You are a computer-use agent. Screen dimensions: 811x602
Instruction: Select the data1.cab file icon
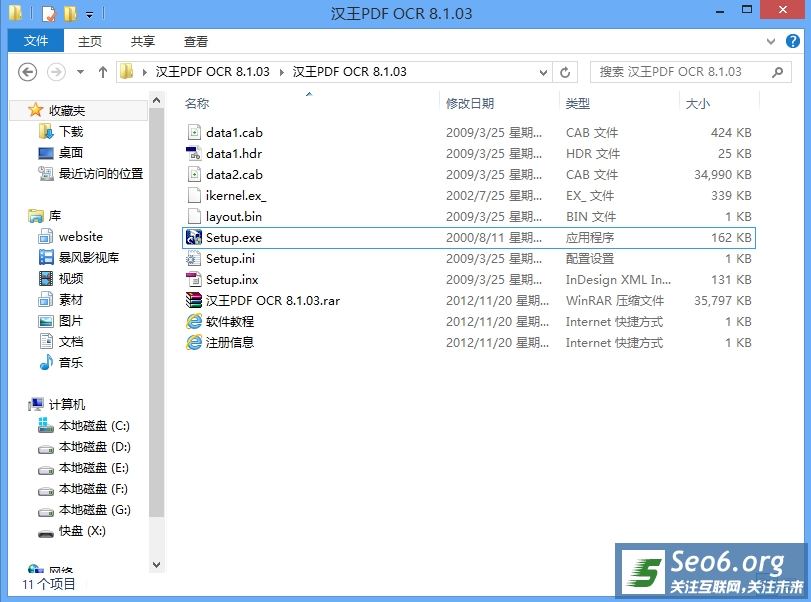click(x=194, y=132)
